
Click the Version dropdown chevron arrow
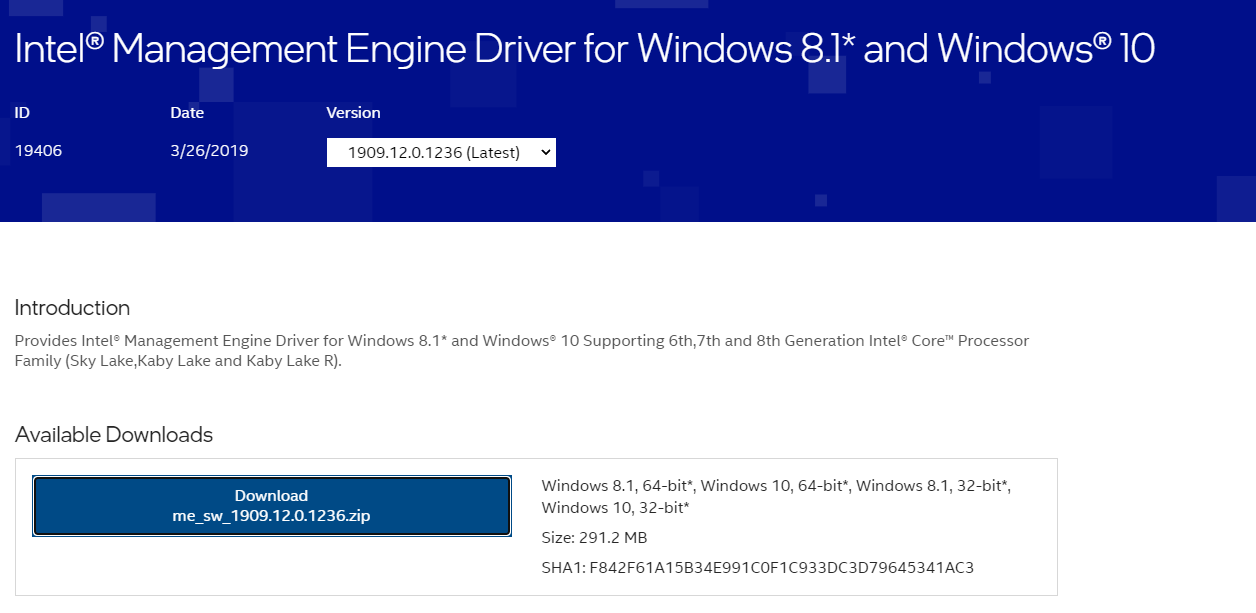(545, 153)
